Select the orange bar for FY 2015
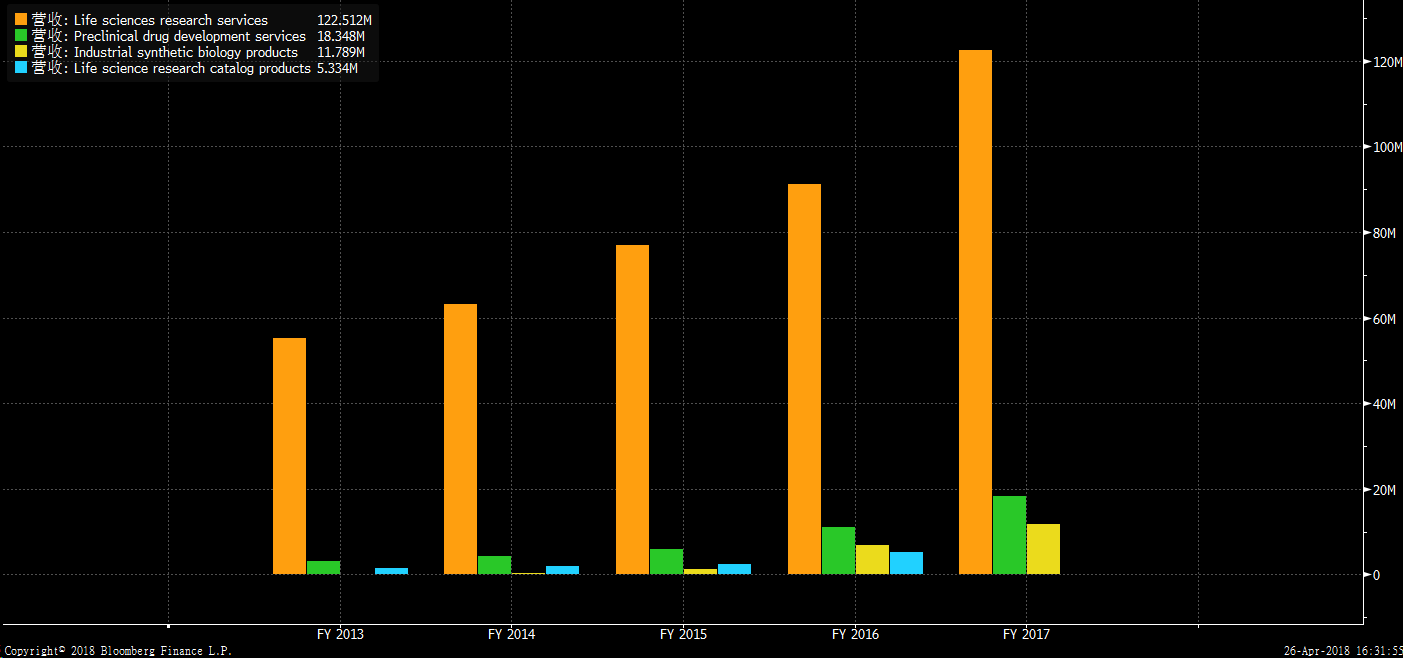The height and width of the screenshot is (658, 1403). [632, 409]
